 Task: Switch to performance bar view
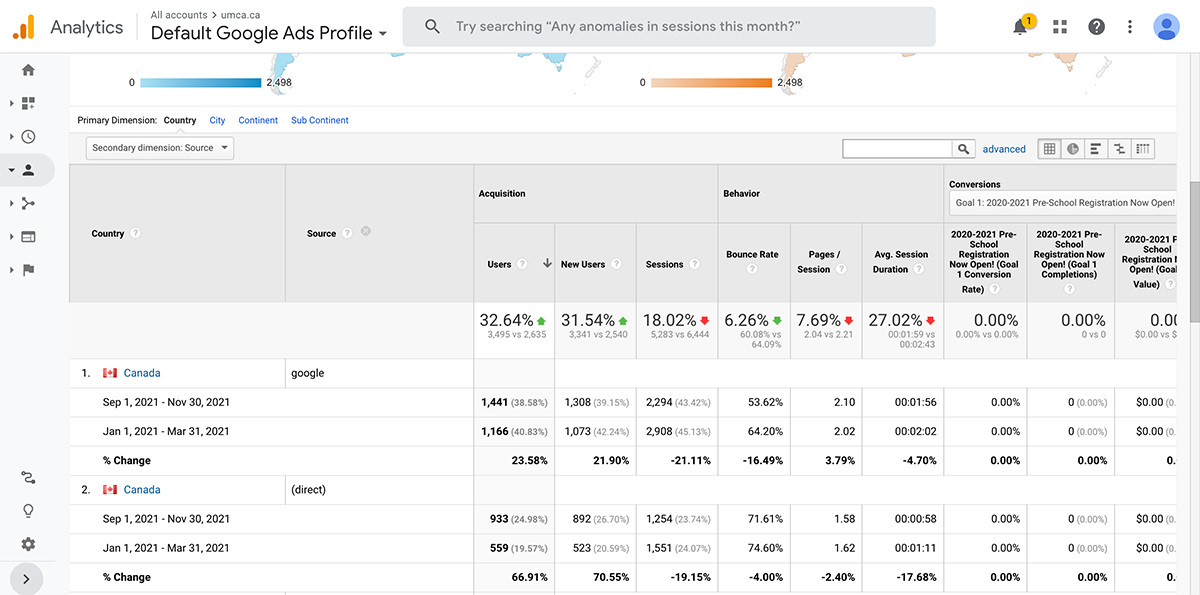click(1096, 149)
